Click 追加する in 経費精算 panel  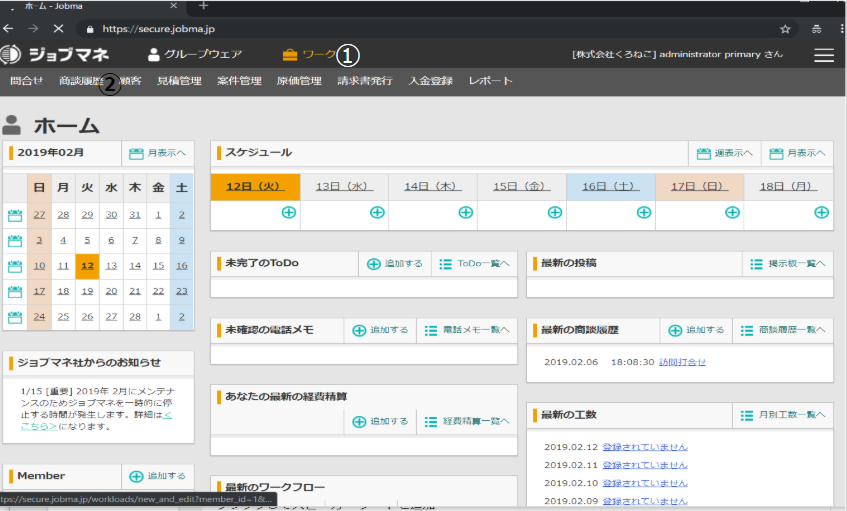click(380, 421)
